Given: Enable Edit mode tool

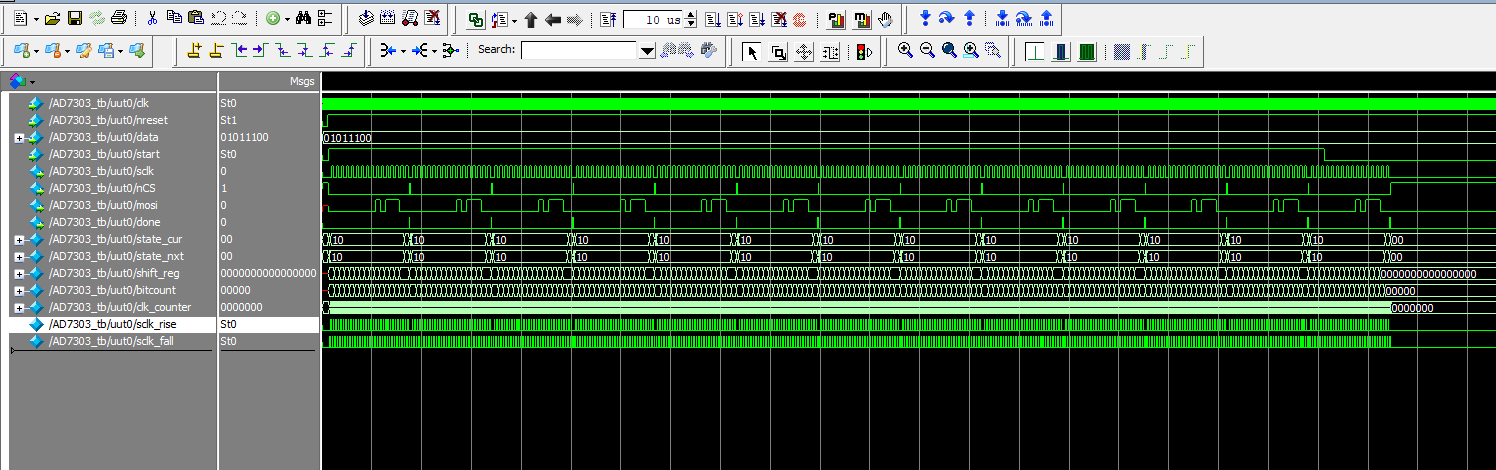Looking at the screenshot, I should coord(830,51).
